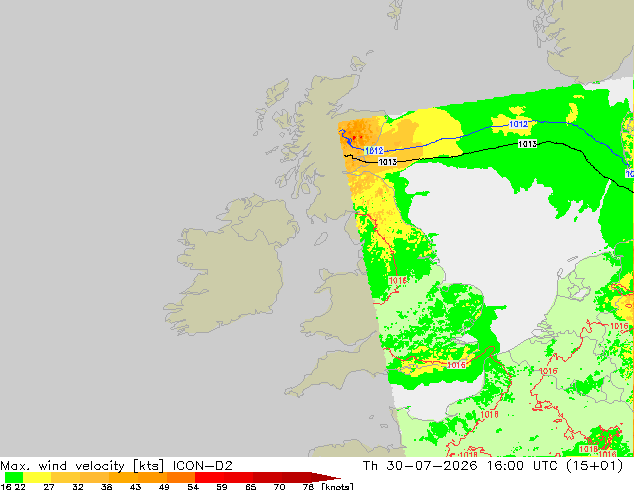Click the '65' value in the legend scale
The width and height of the screenshot is (634, 490).
[x=251, y=486]
